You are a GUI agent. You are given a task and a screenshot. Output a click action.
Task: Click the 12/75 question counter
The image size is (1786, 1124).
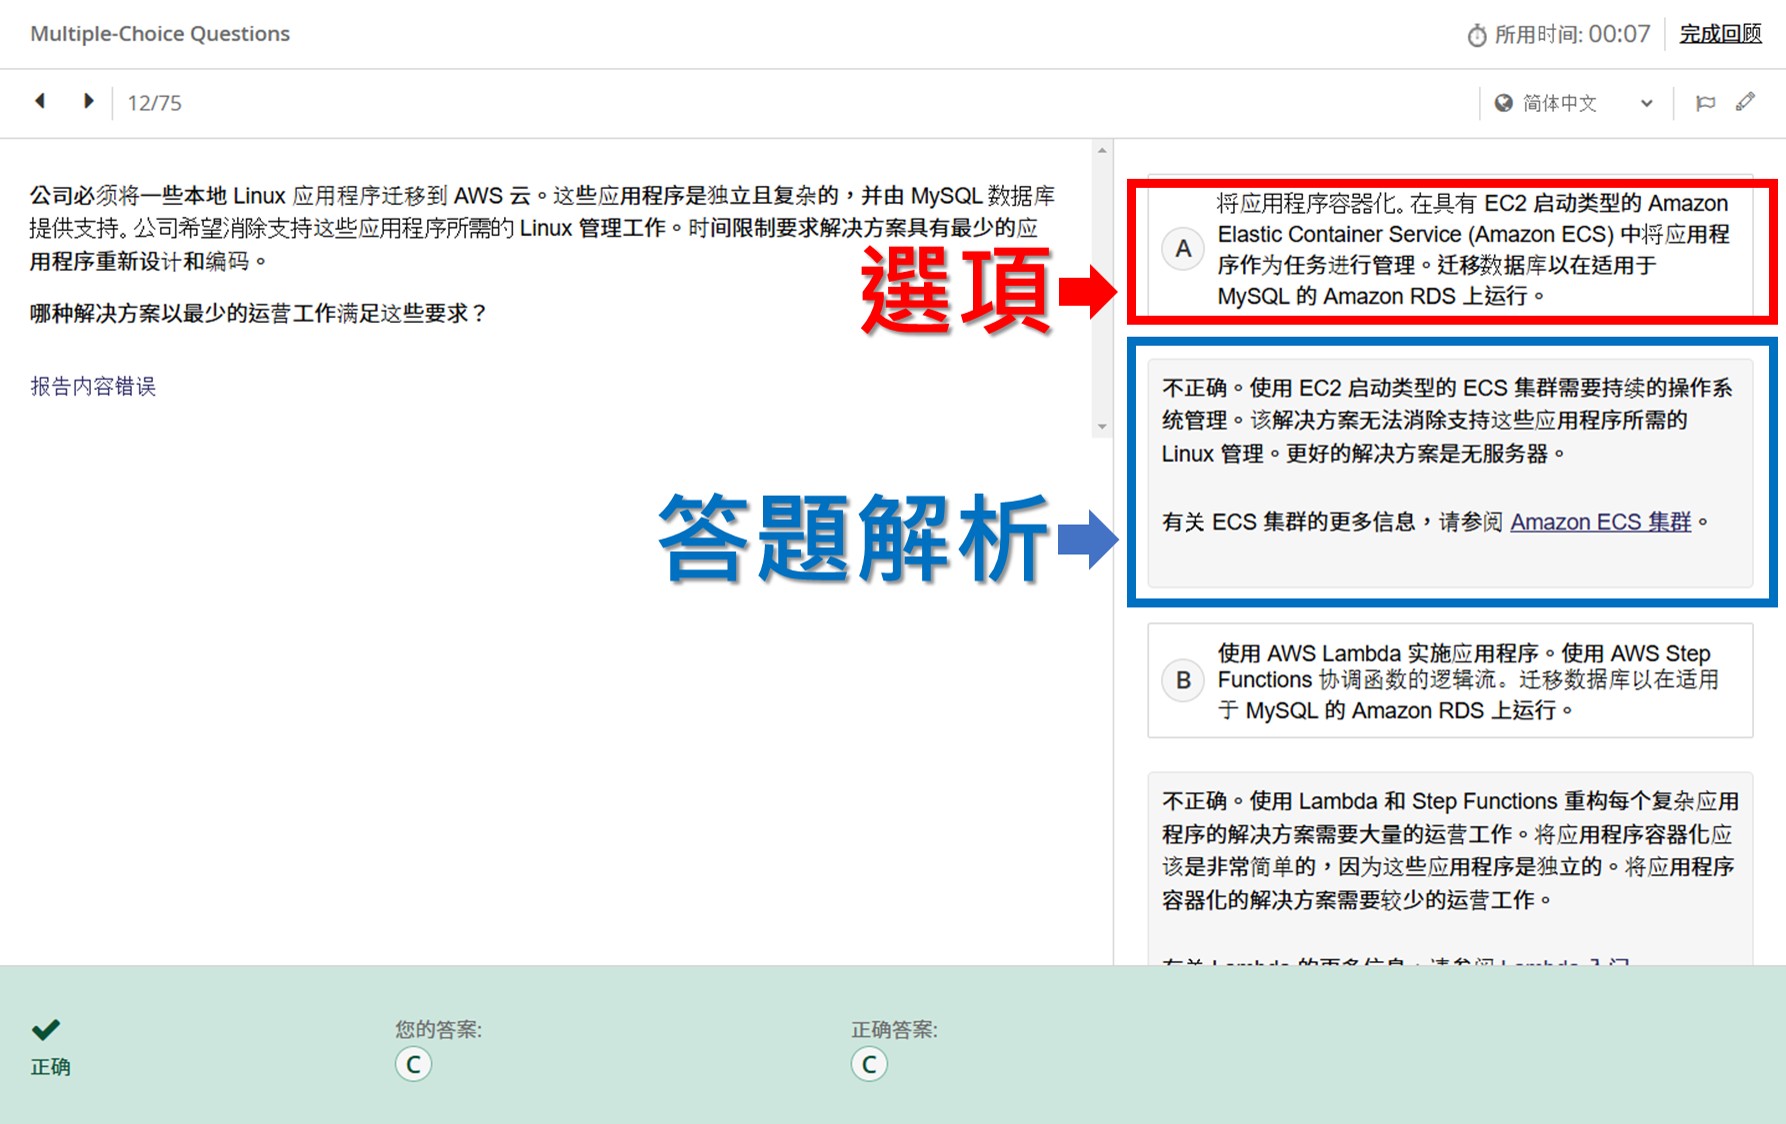(x=154, y=103)
